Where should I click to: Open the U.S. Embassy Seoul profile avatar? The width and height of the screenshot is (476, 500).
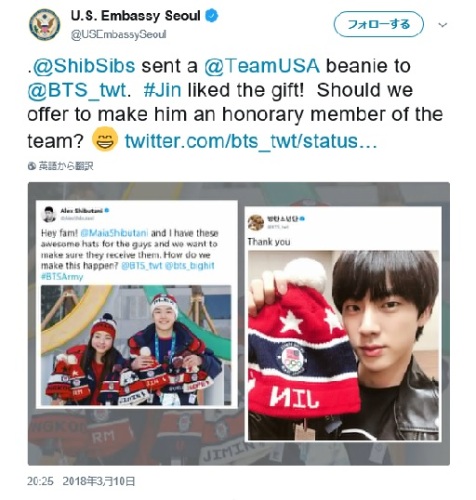pos(45,25)
